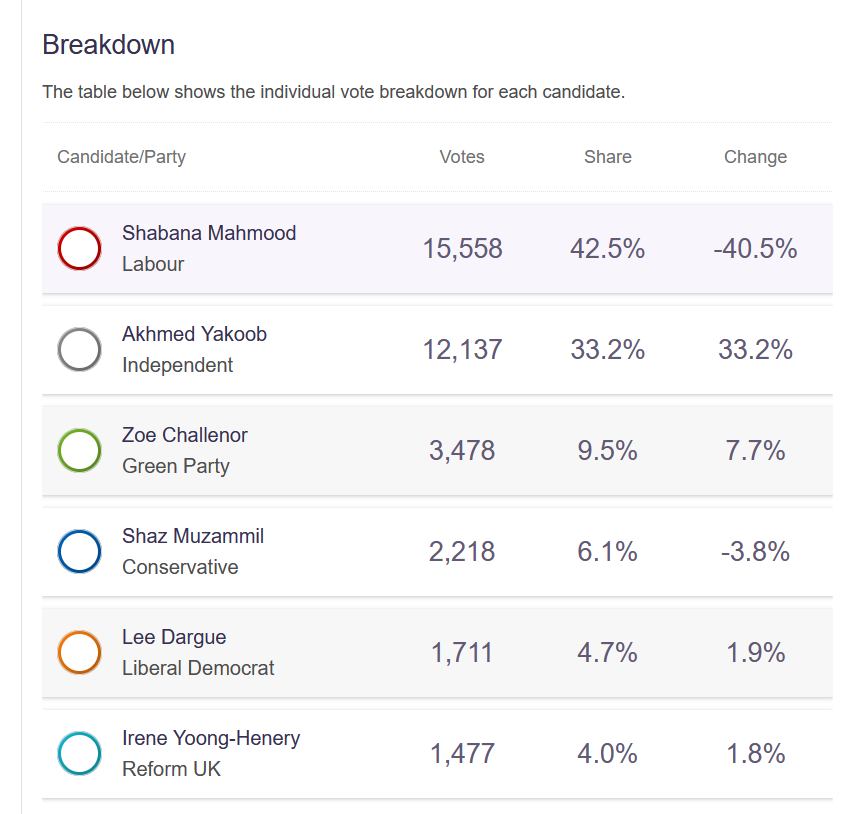
Task: Click the Change column header
Action: point(755,157)
